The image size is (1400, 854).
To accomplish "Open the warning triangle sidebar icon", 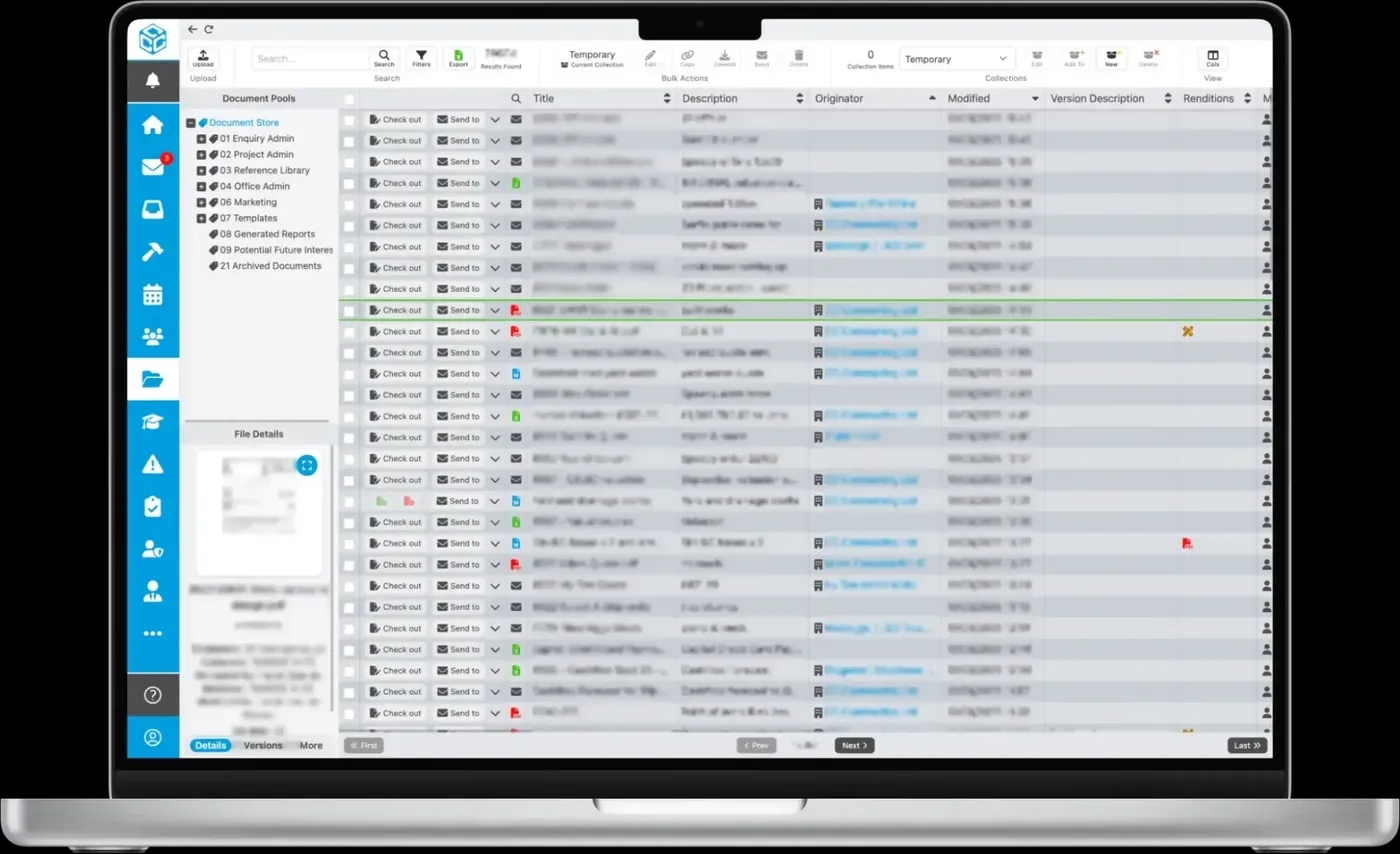I will coord(153,464).
